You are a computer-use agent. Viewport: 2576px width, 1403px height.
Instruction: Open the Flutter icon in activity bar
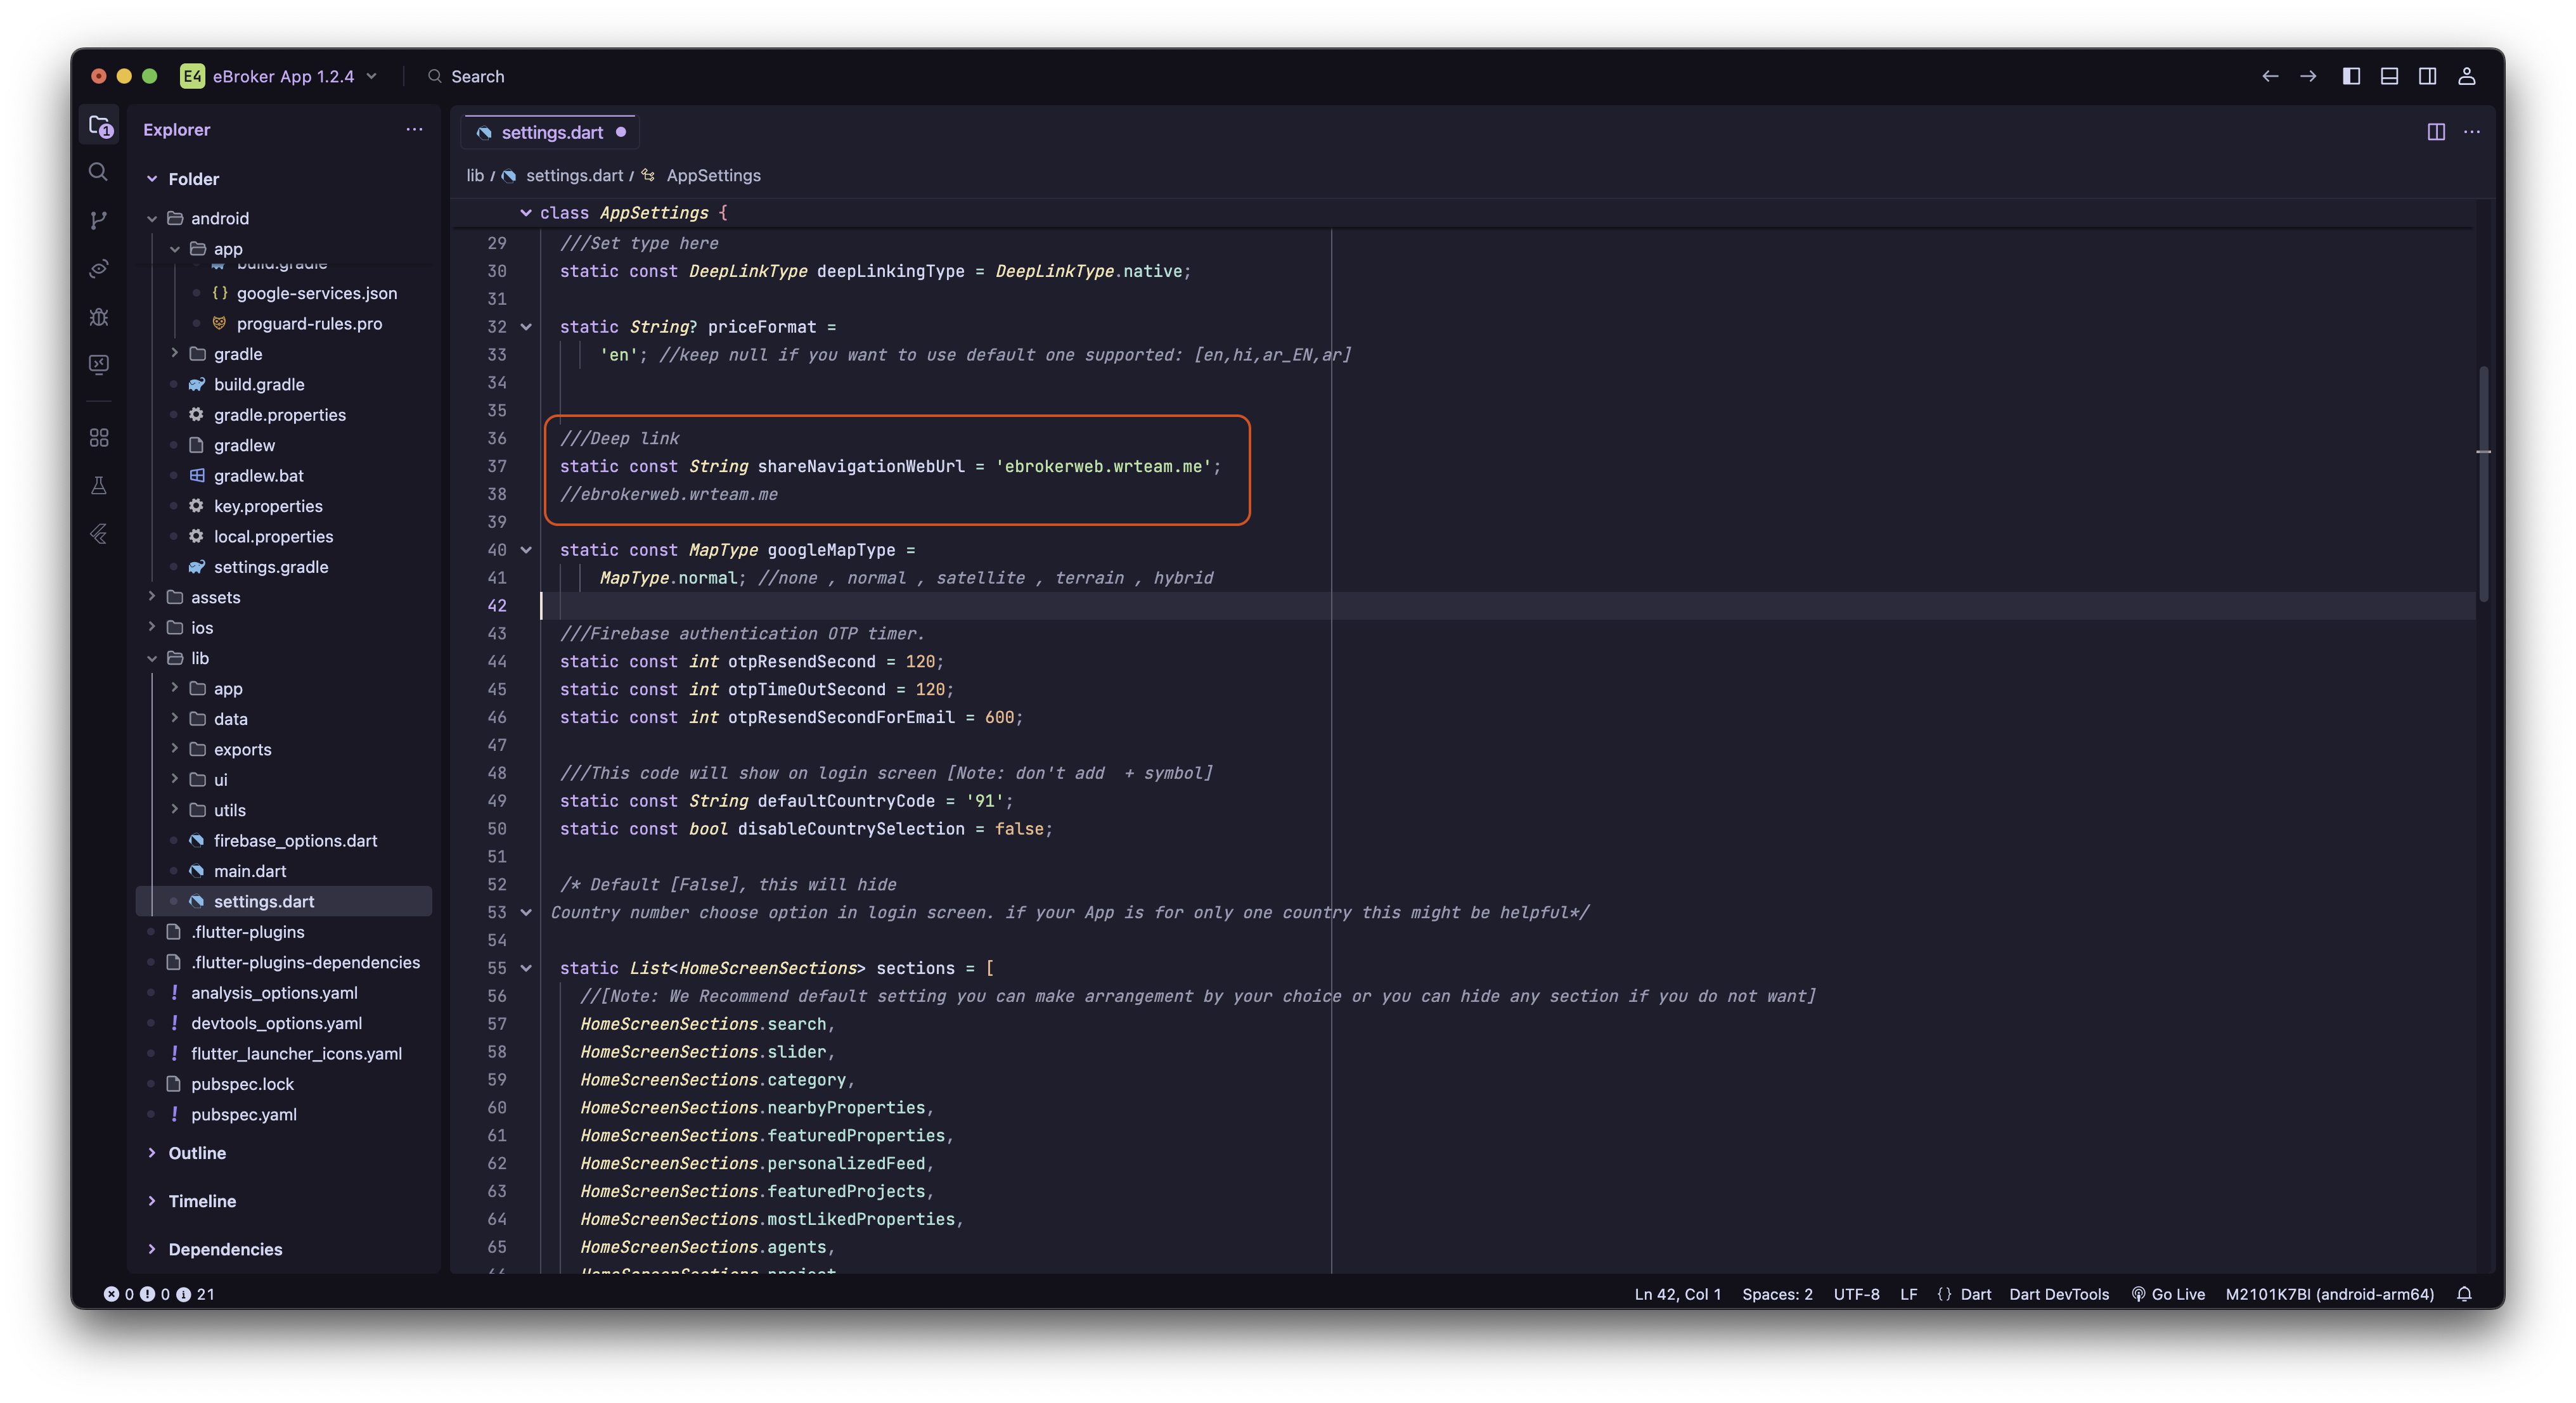(x=98, y=534)
